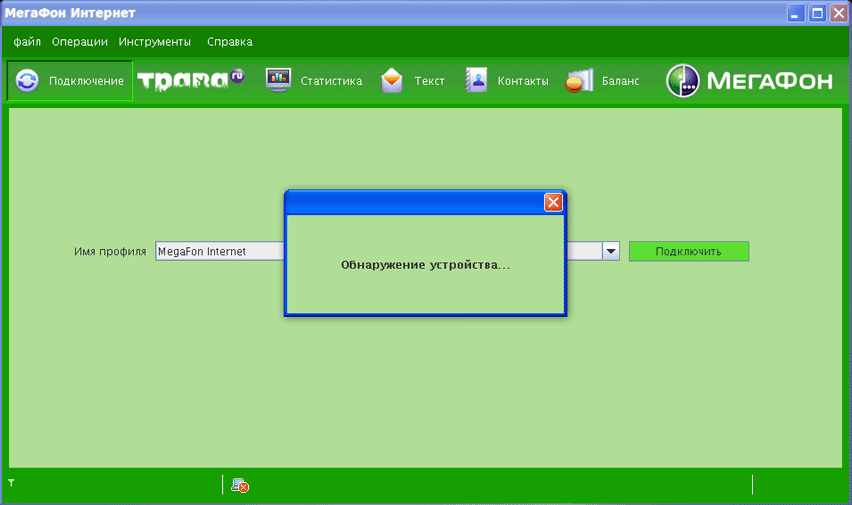Click the Статистика monitor chart icon
This screenshot has width=852, height=505.
tap(278, 80)
